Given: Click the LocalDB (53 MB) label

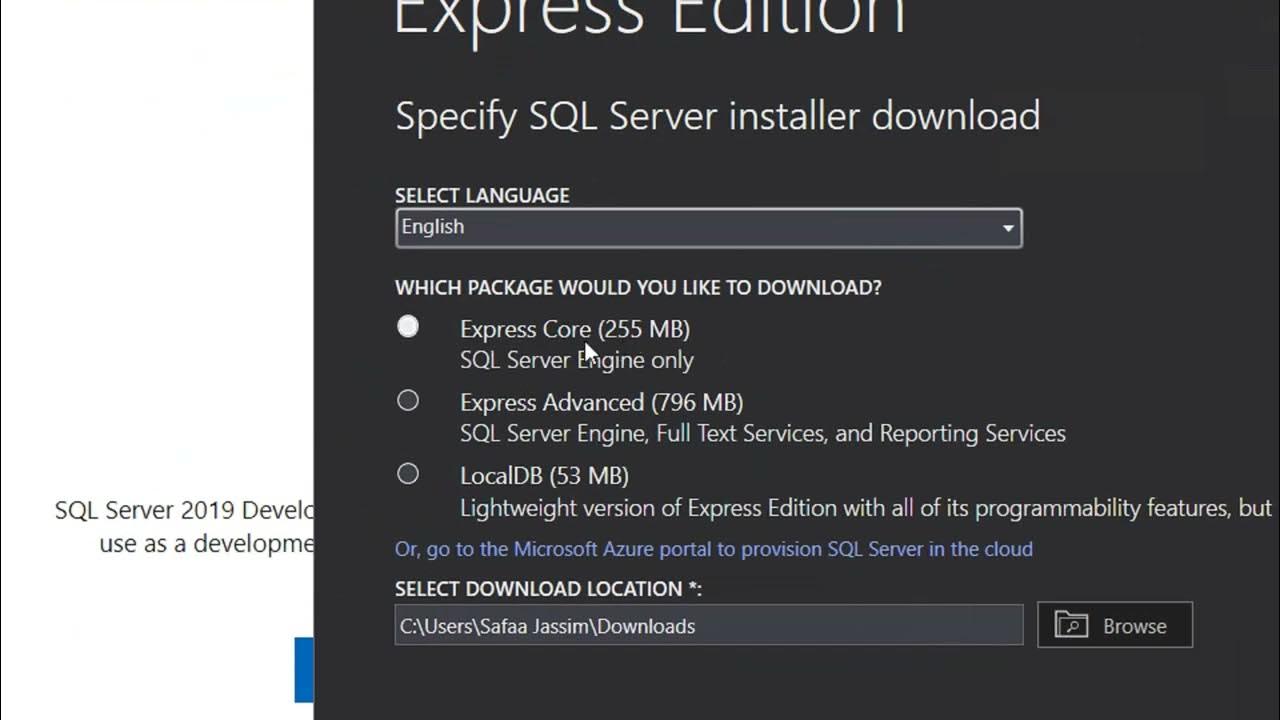Looking at the screenshot, I should point(544,476).
